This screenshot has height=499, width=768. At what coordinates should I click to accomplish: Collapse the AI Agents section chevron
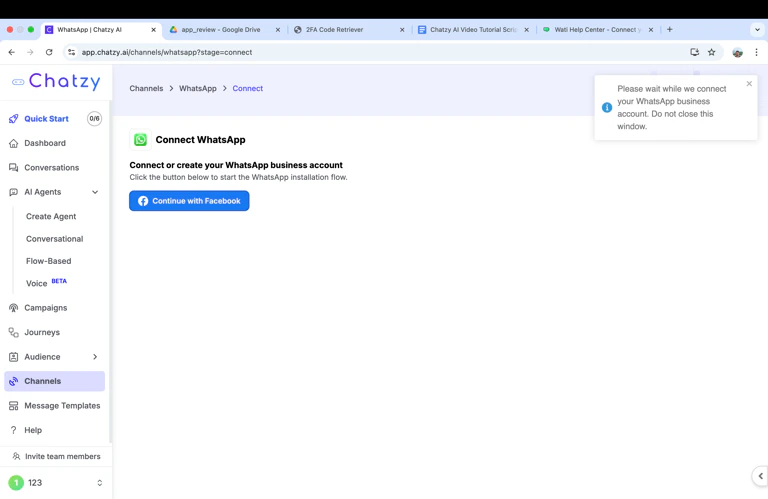[95, 192]
